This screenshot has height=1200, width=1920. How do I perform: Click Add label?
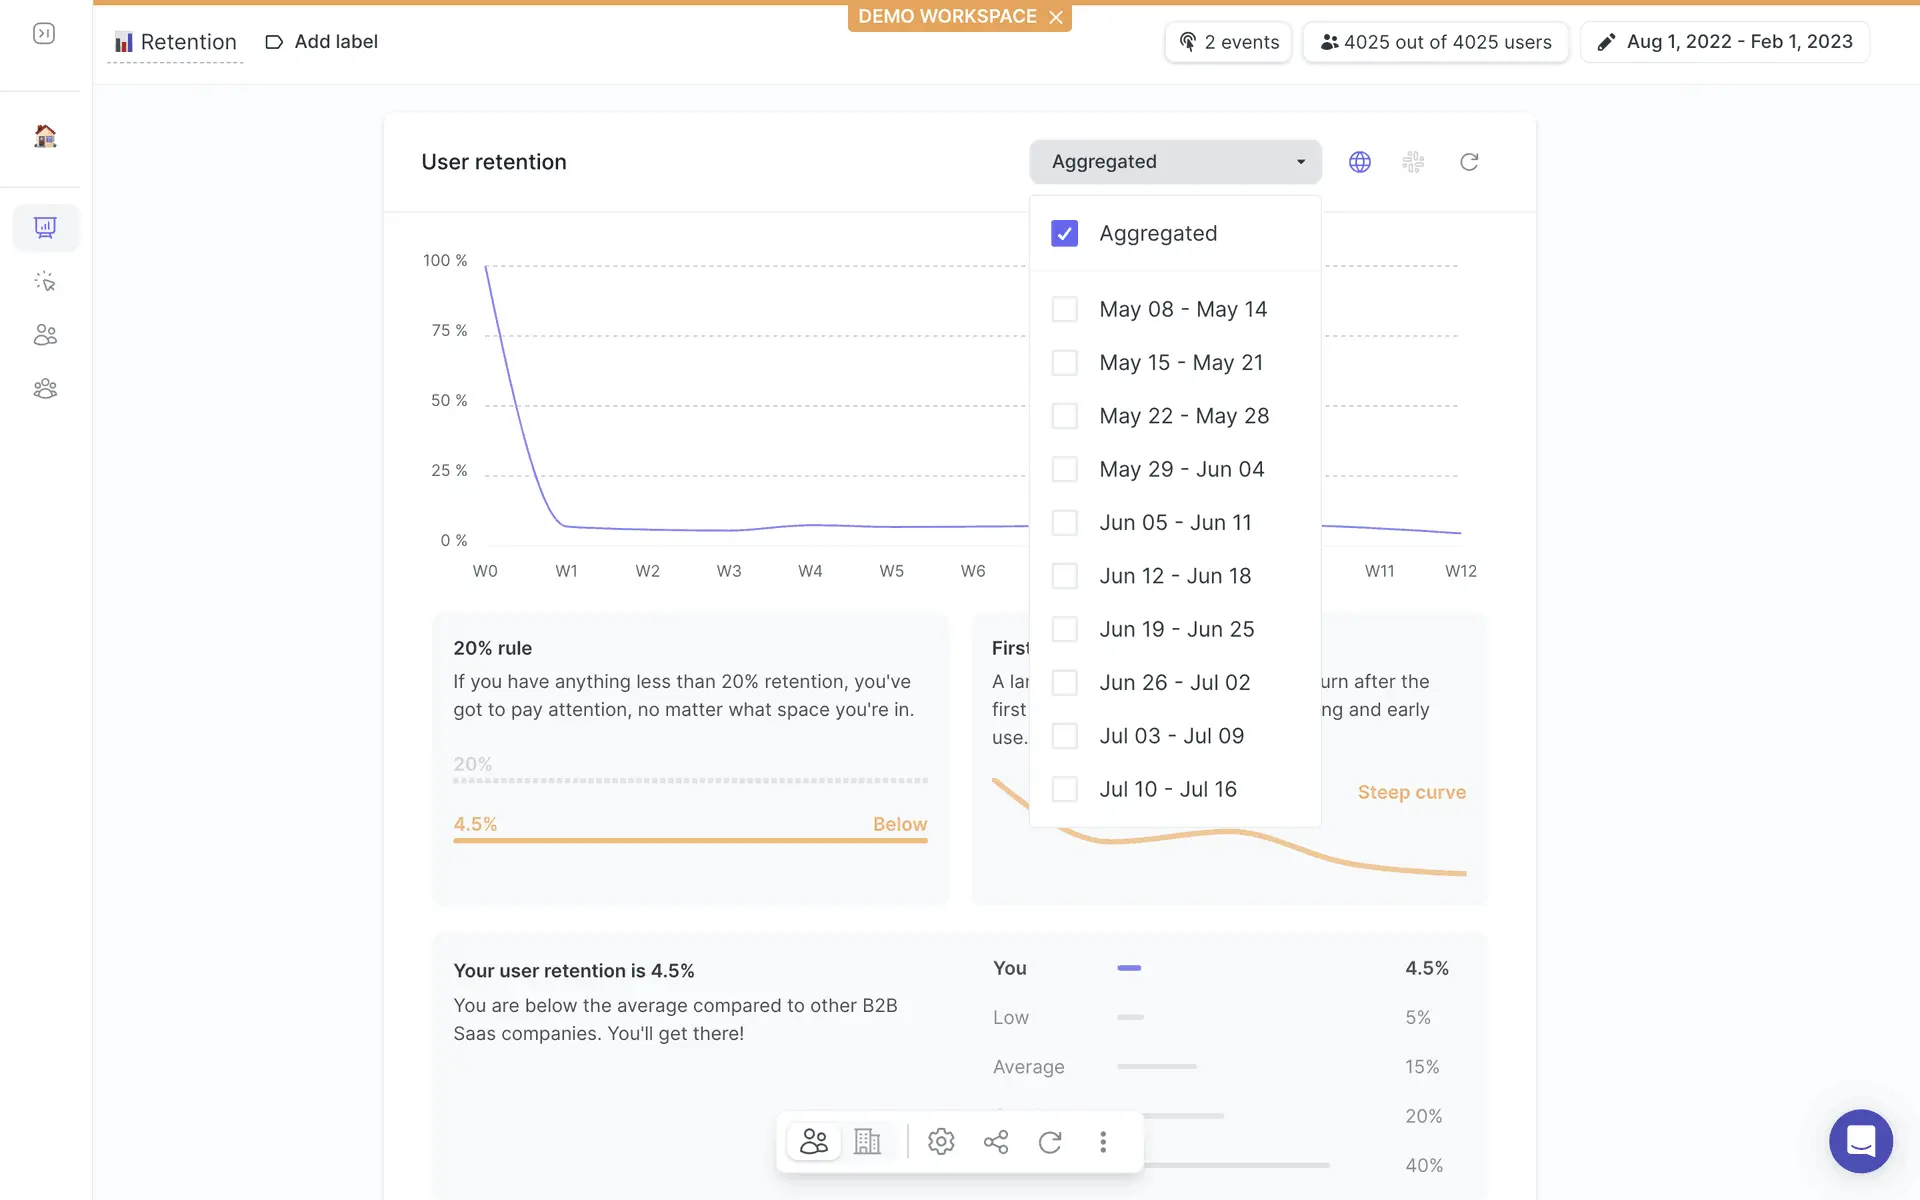pyautogui.click(x=321, y=42)
